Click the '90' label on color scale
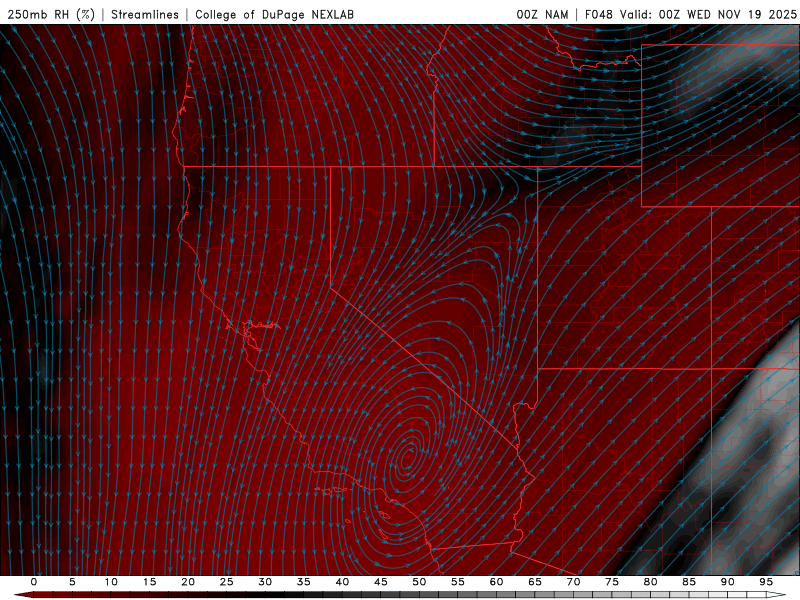Viewport: 800px width, 600px height. [x=728, y=582]
